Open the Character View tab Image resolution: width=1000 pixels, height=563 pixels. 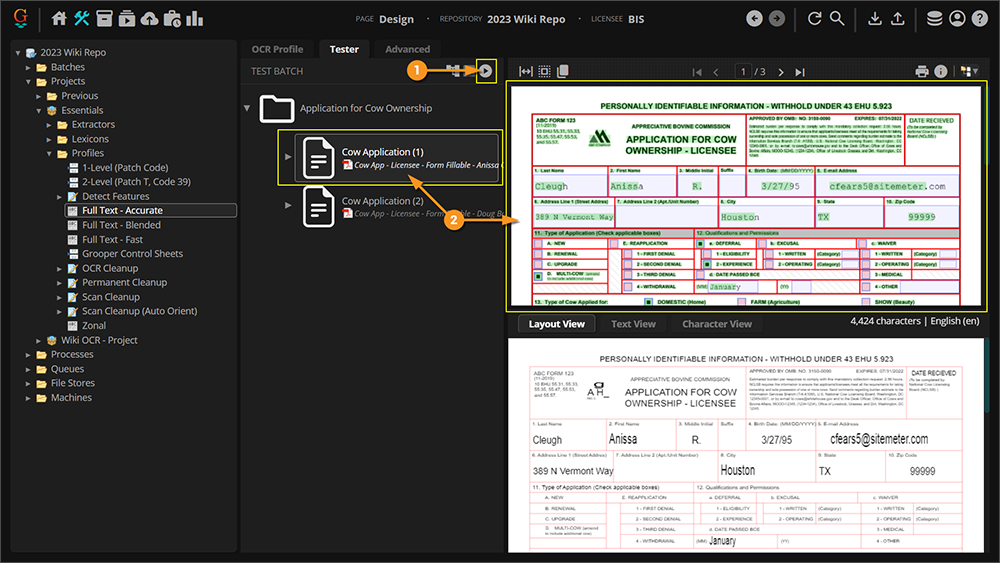(717, 324)
